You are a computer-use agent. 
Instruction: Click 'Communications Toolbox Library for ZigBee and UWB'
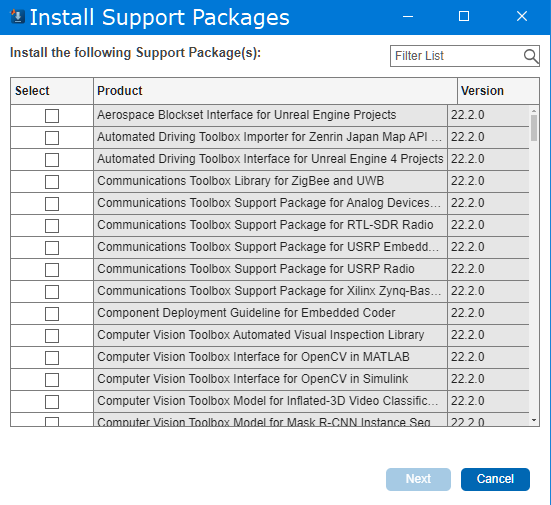(241, 181)
